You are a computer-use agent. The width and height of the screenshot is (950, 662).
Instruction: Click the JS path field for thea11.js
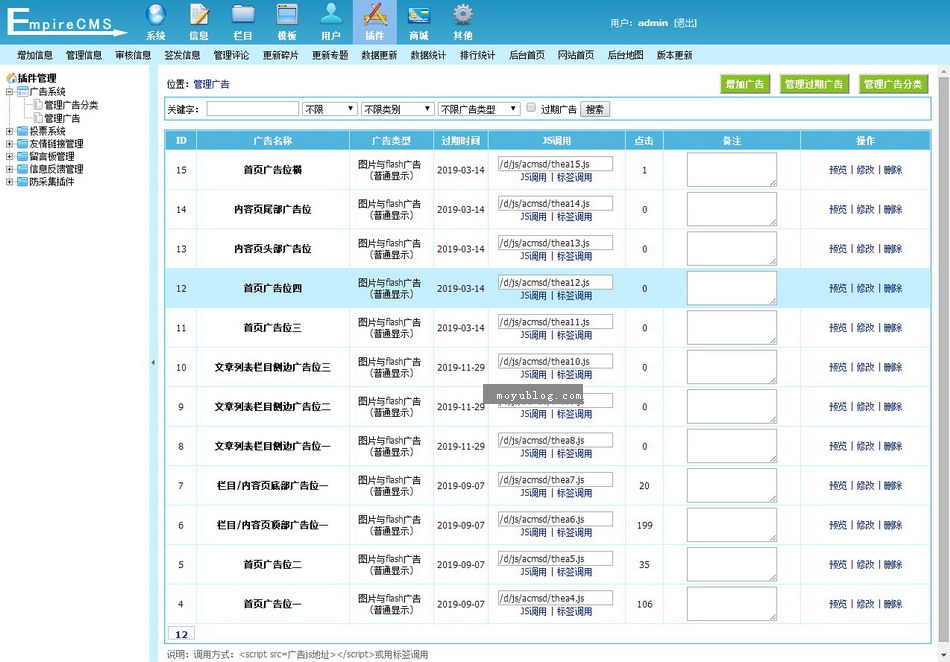pos(555,322)
